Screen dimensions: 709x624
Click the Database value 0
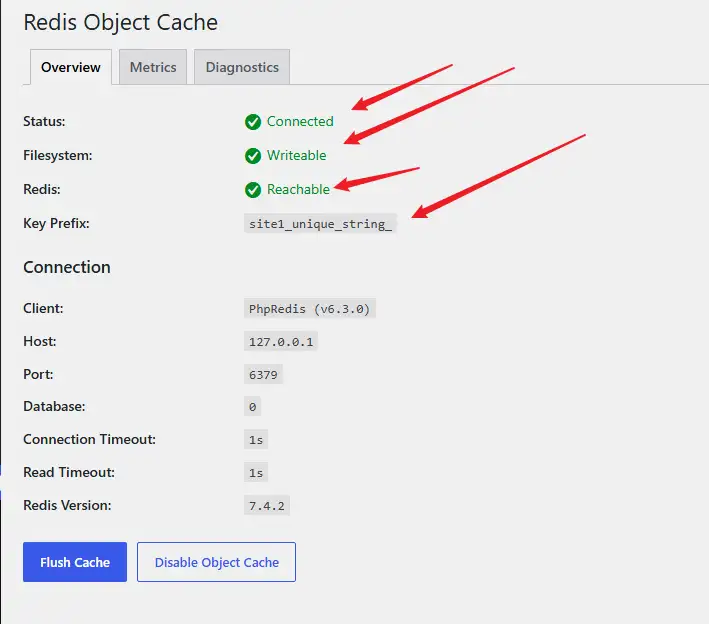(252, 407)
